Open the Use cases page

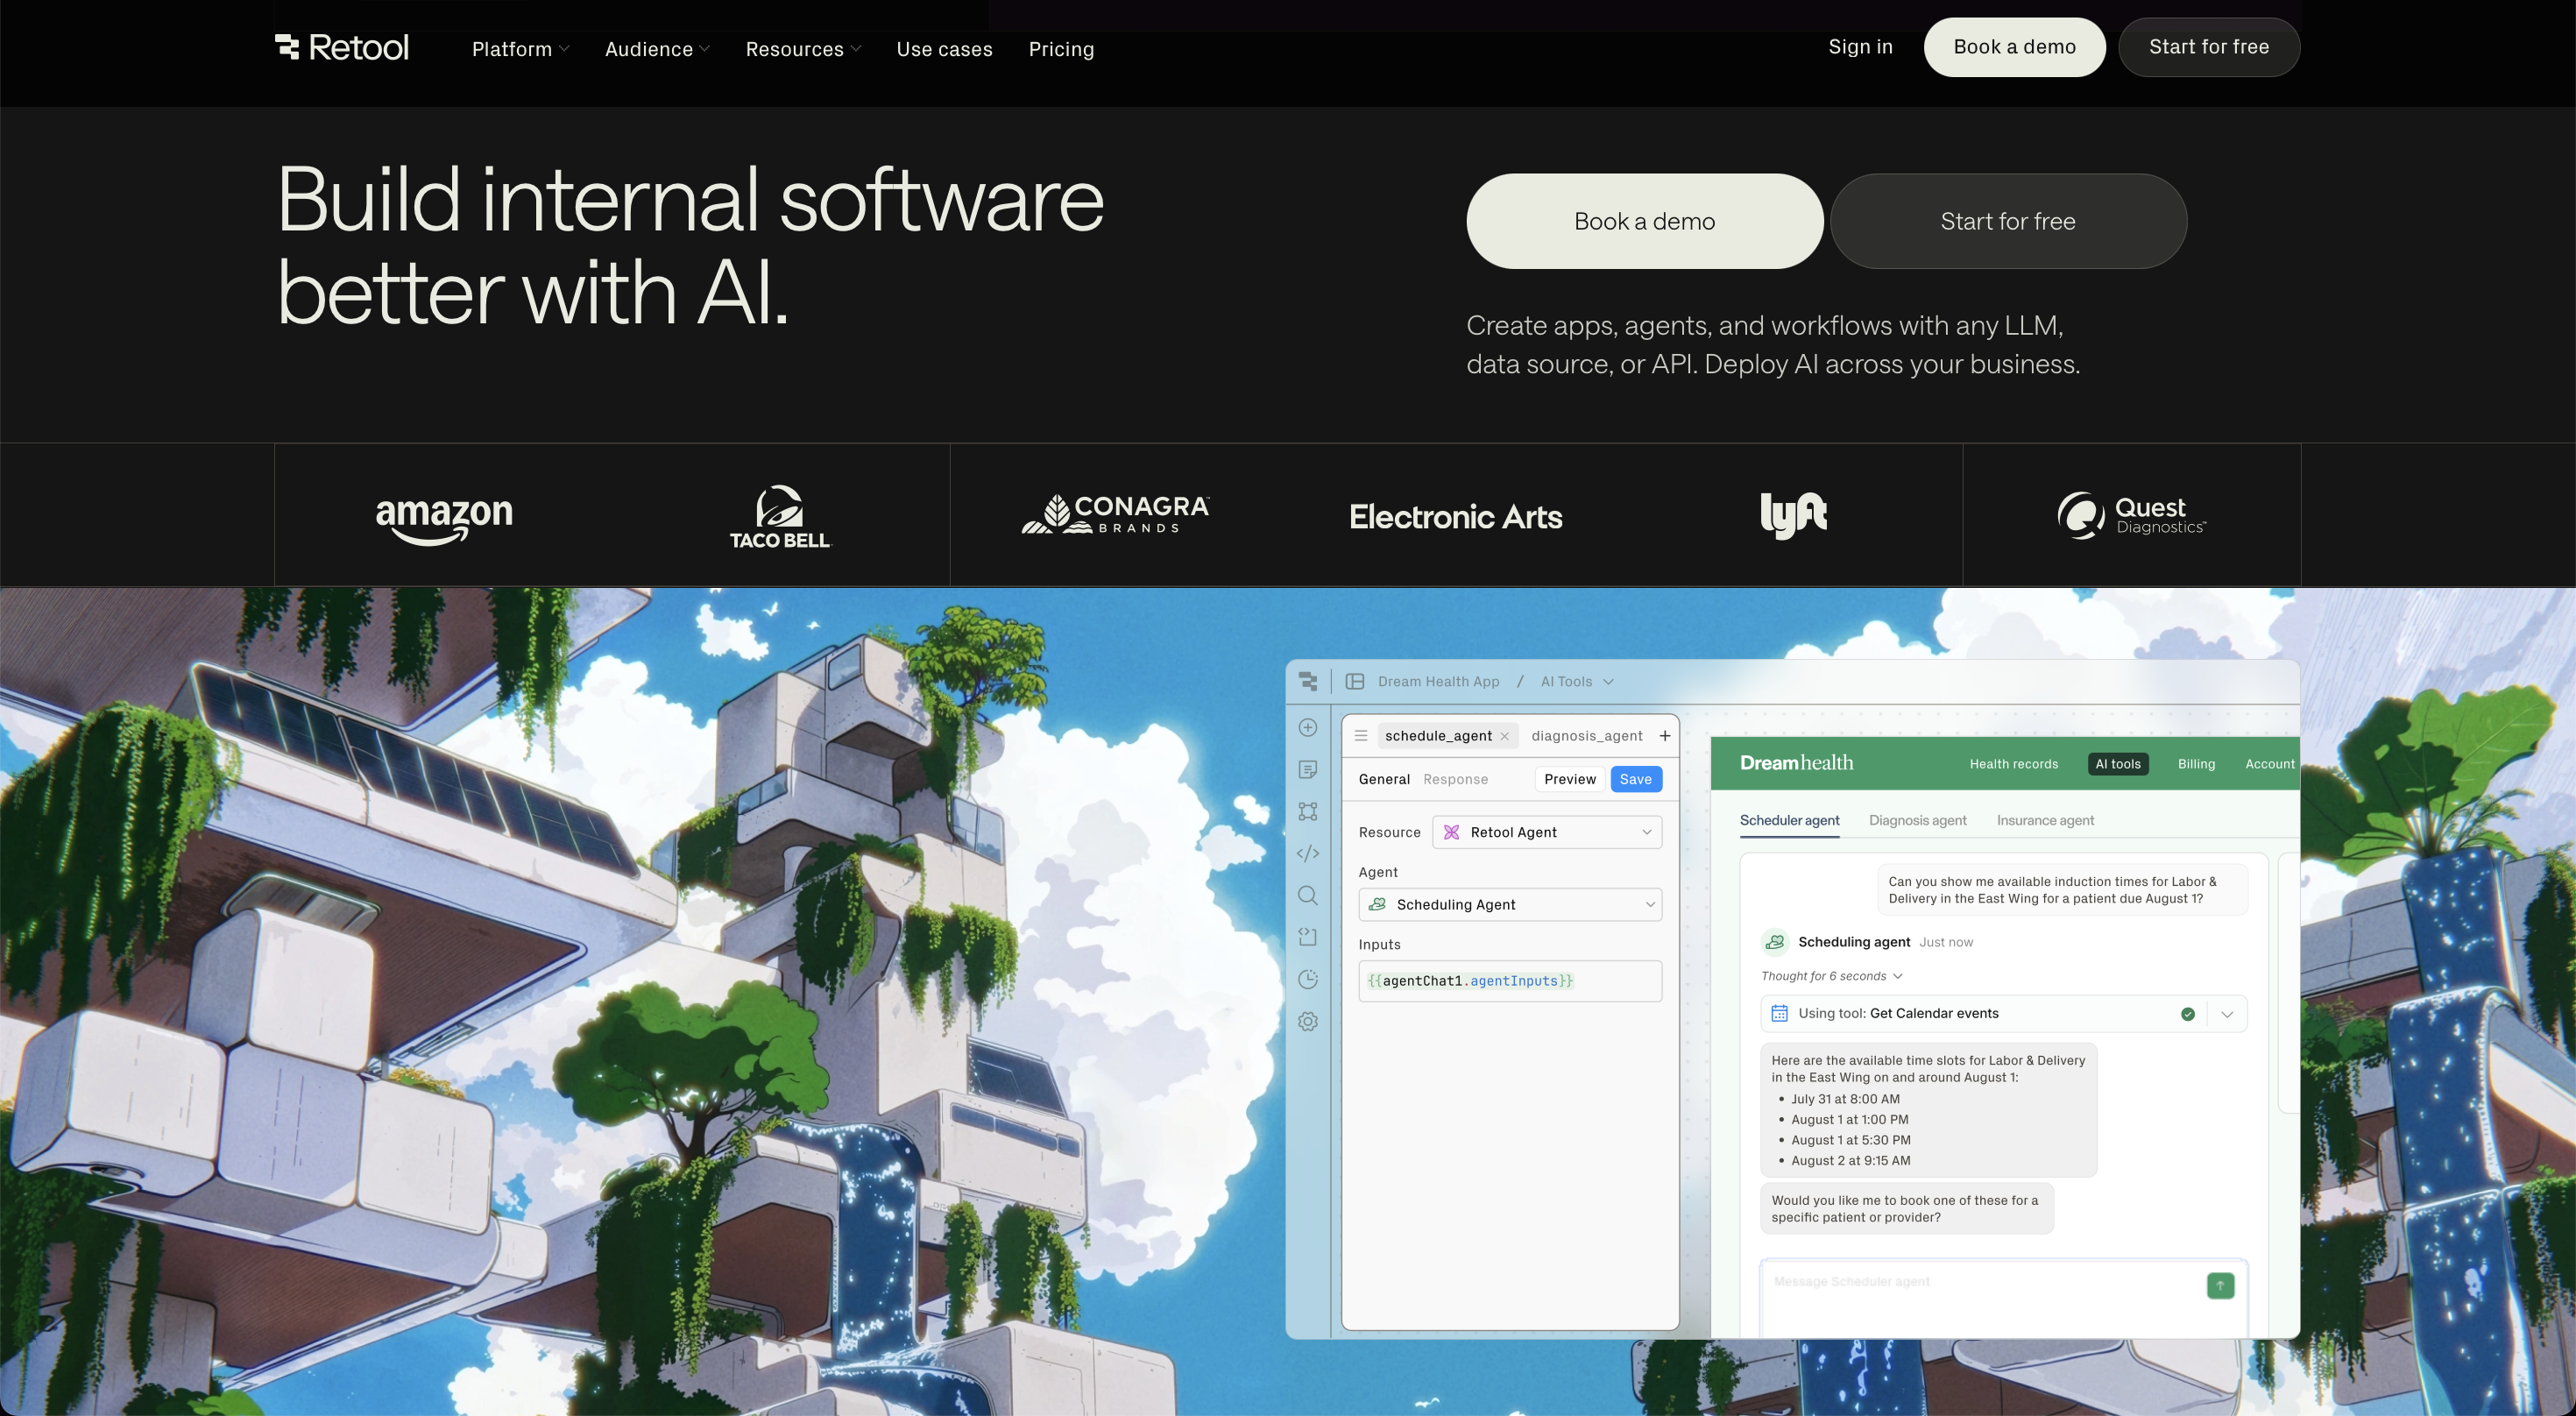coord(944,49)
